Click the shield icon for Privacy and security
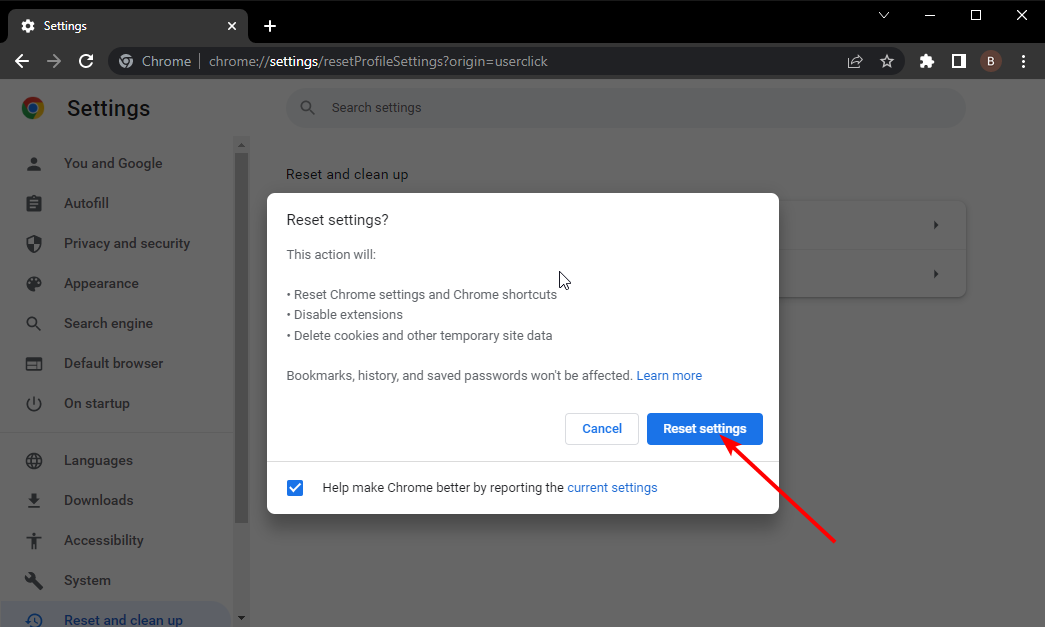1045x627 pixels. (34, 243)
